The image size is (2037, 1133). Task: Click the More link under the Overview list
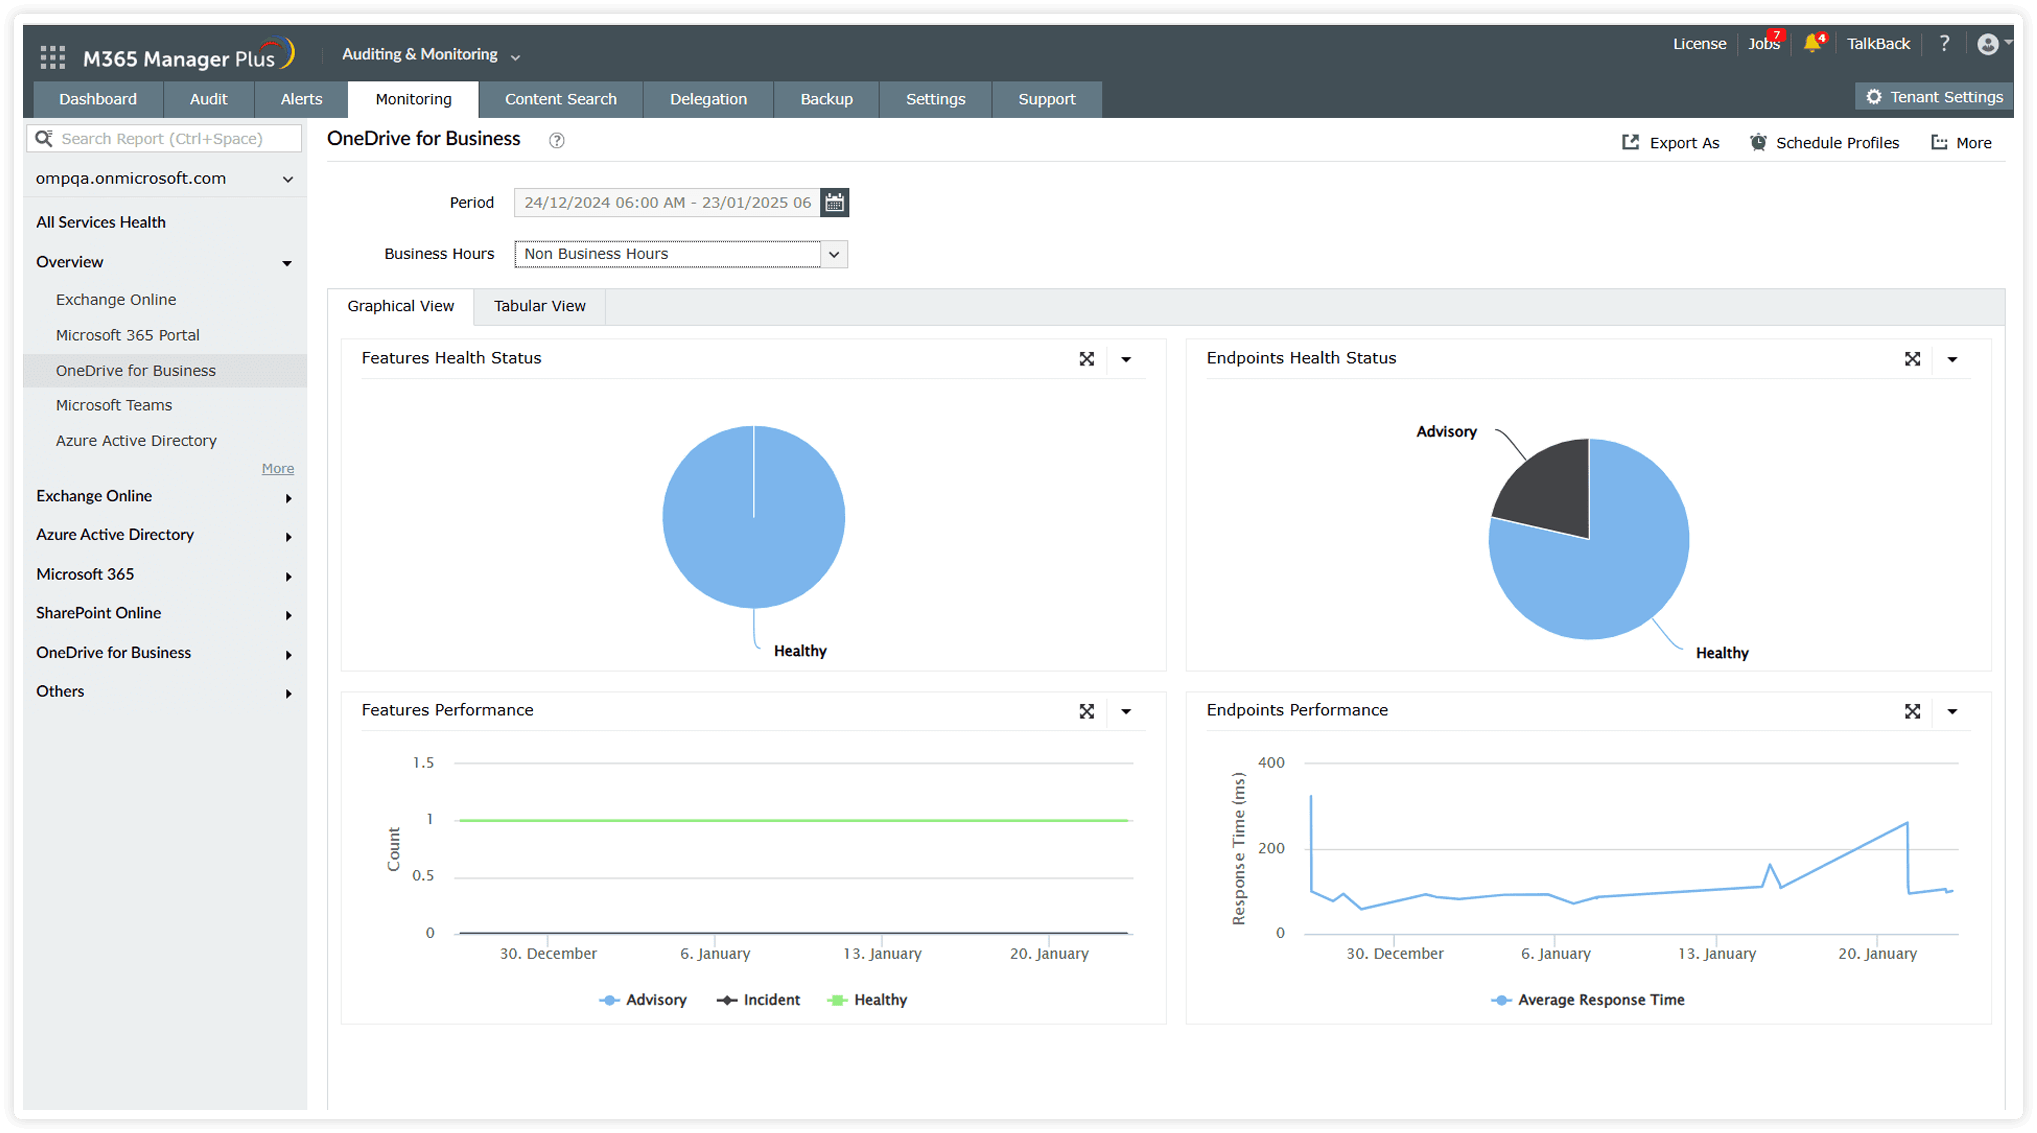pyautogui.click(x=278, y=468)
